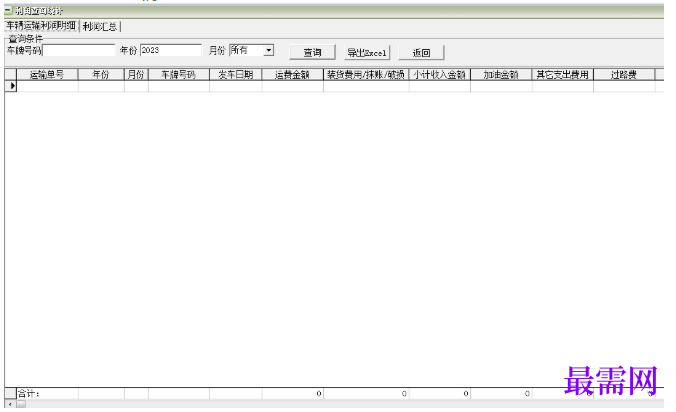Click the horizontal scrollbar left arrow
This screenshot has height=412, width=676.
coord(10,404)
